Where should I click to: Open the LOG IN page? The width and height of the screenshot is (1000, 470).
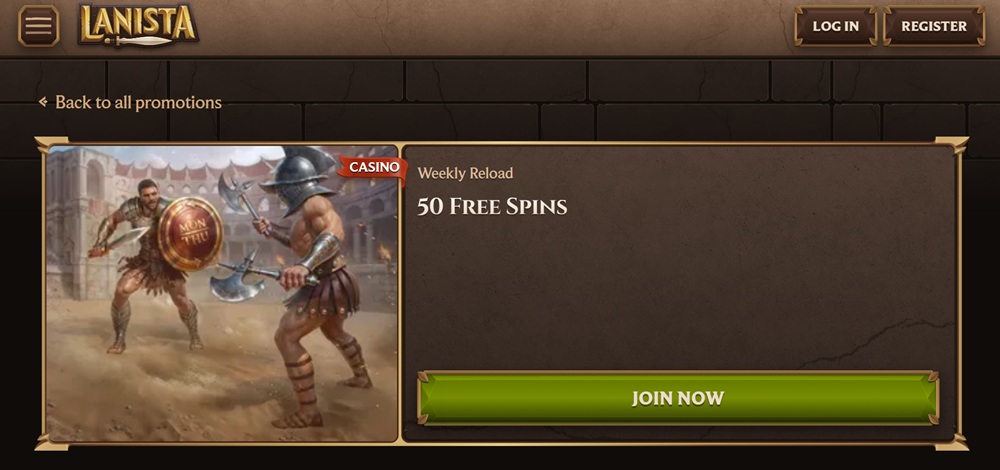pyautogui.click(x=835, y=26)
